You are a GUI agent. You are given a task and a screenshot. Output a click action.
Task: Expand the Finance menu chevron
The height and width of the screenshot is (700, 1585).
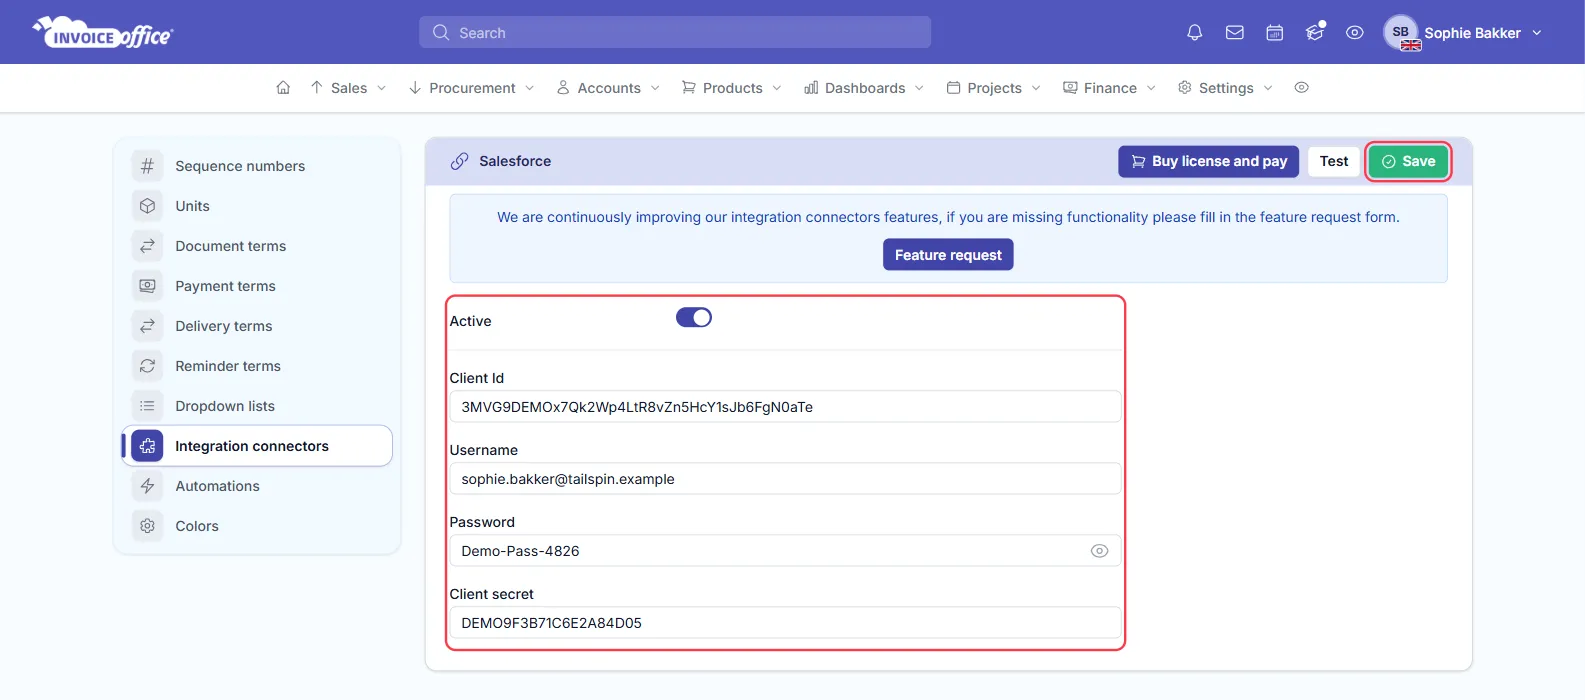tap(1151, 88)
